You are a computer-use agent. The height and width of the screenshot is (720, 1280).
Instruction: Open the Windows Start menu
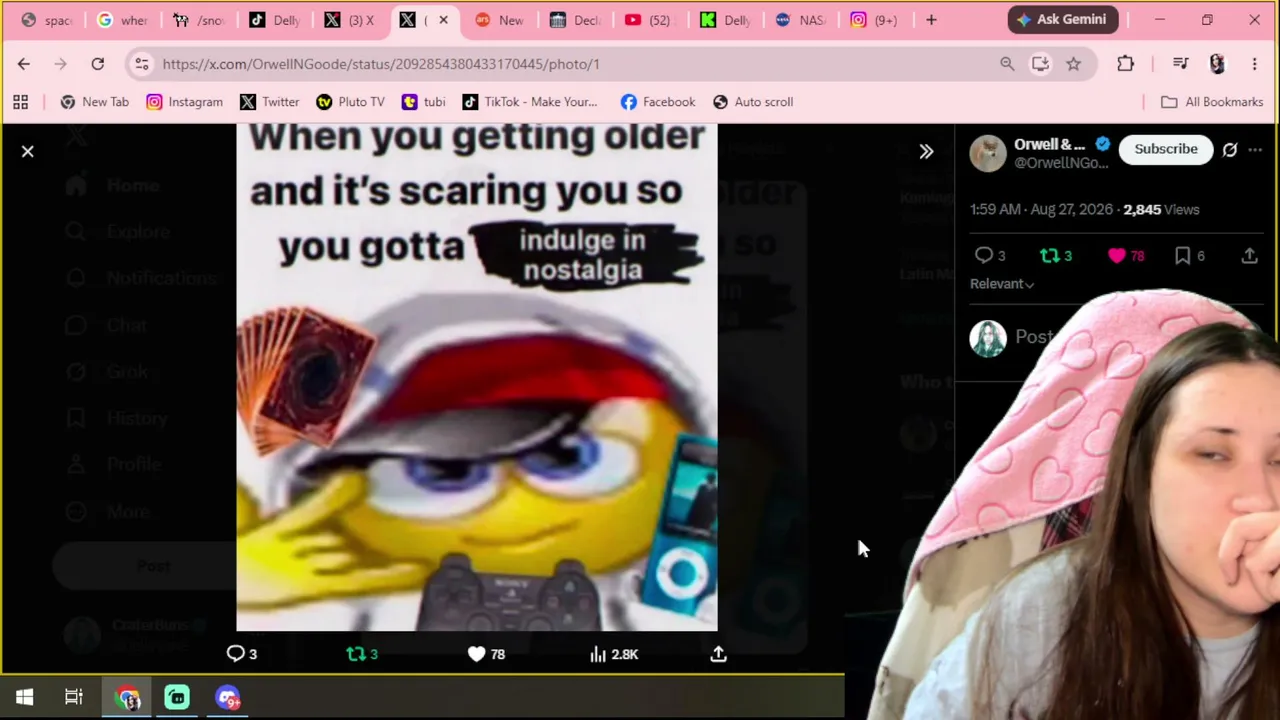(x=24, y=697)
